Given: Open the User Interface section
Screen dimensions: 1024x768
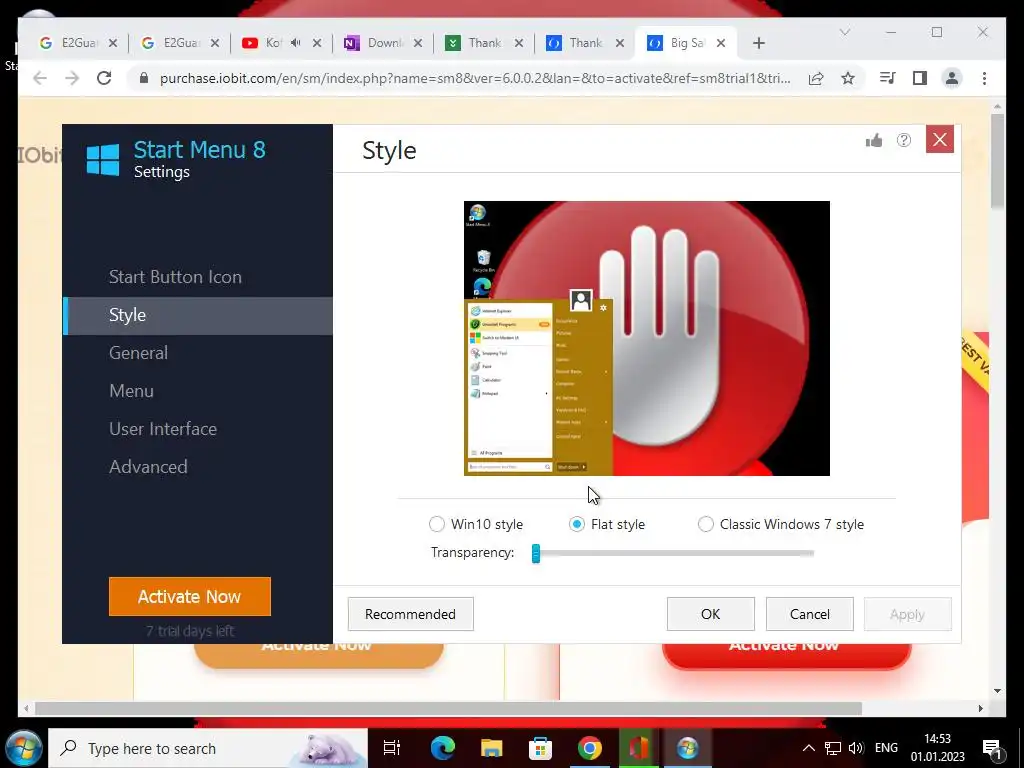Looking at the screenshot, I should 163,429.
